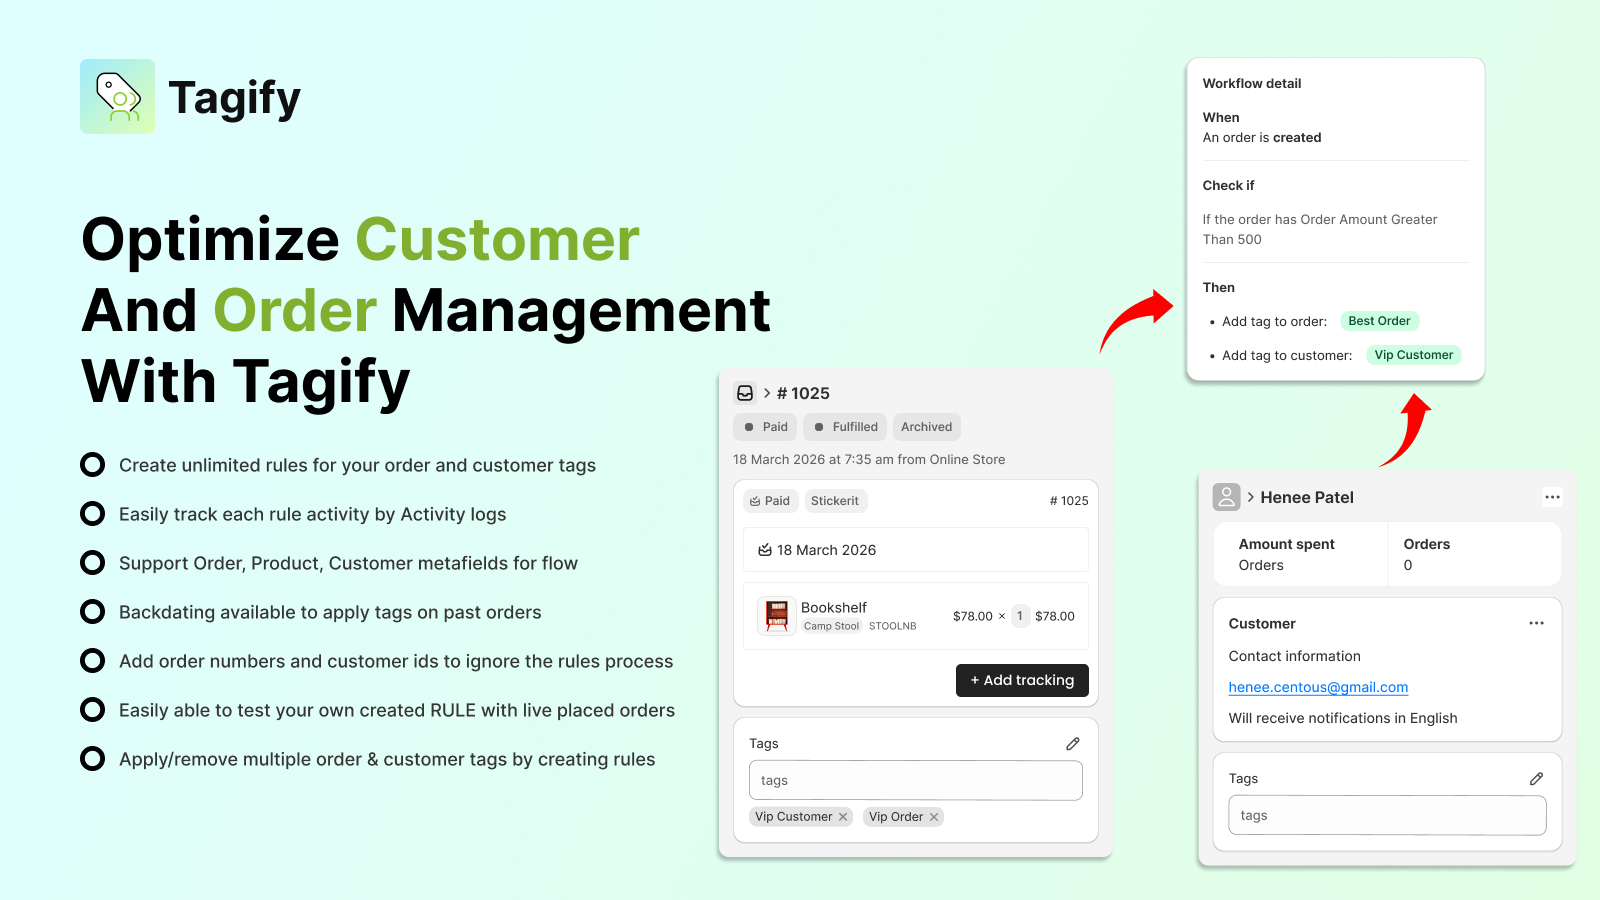Edit tags using the customer Tags pencil
This screenshot has width=1600, height=900.
(x=1537, y=779)
